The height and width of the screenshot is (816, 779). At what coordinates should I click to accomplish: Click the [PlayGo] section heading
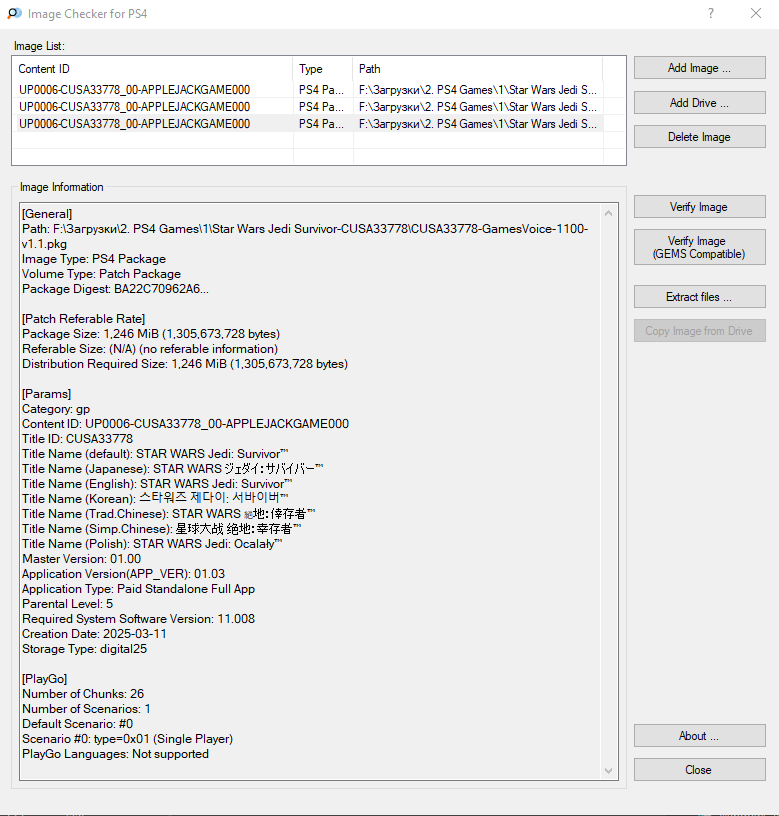(44, 679)
